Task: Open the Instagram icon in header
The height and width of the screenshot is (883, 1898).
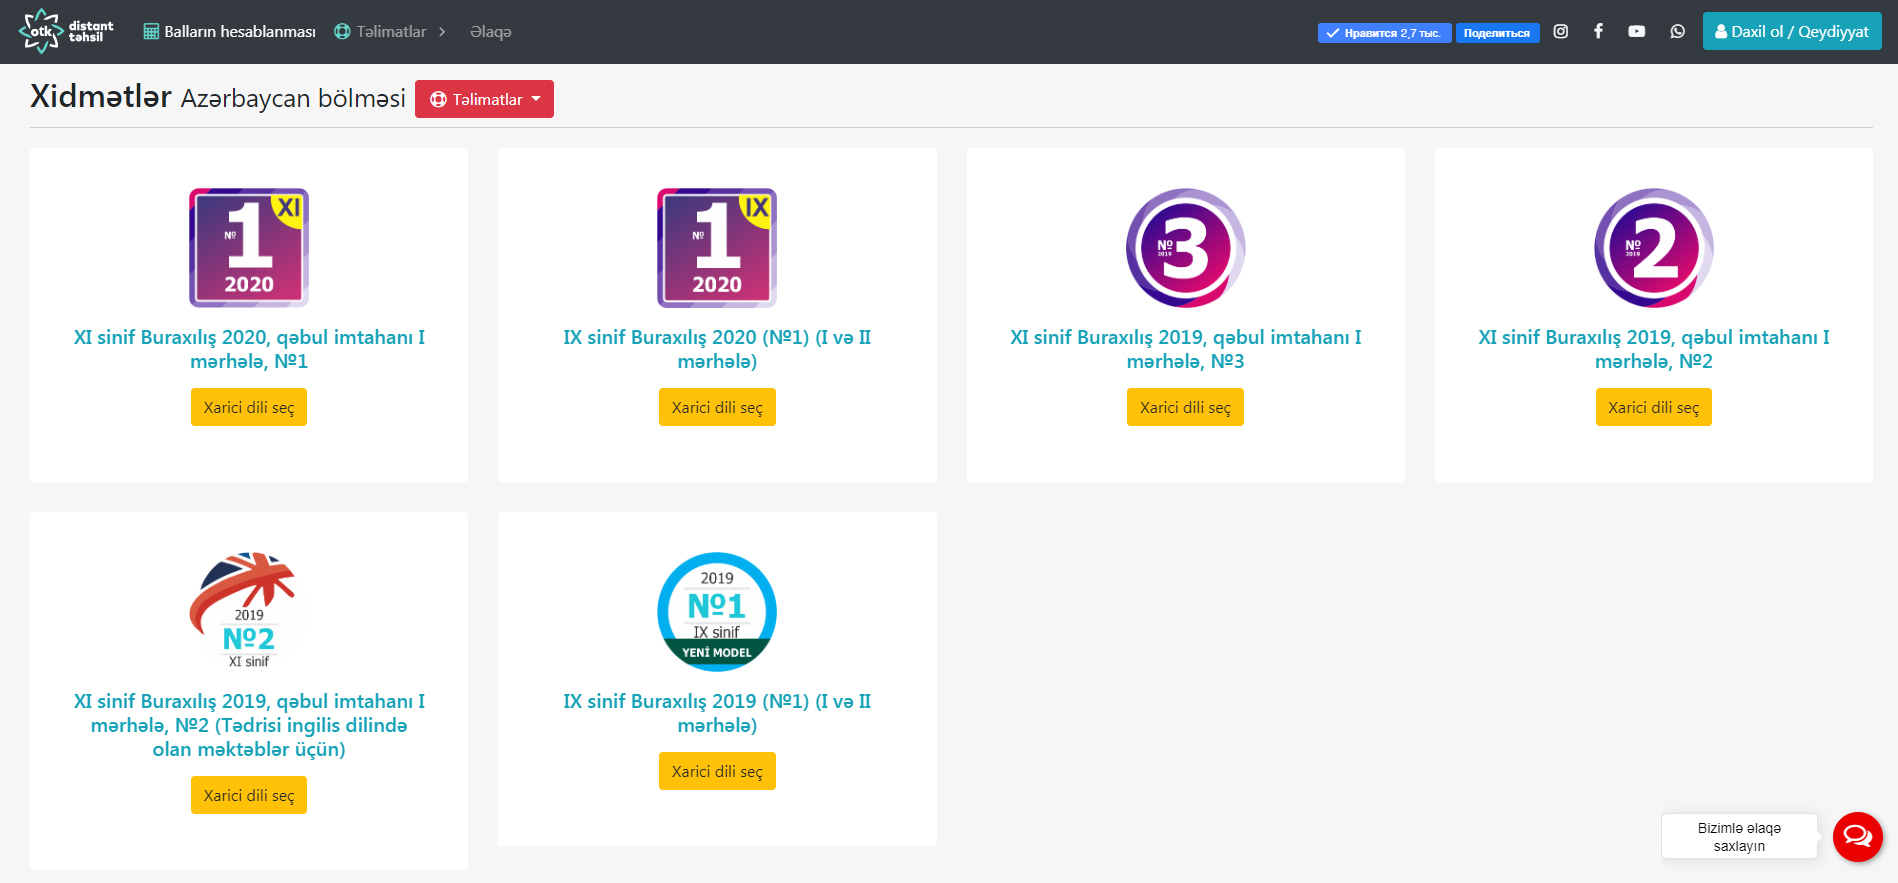Action: pyautogui.click(x=1560, y=32)
